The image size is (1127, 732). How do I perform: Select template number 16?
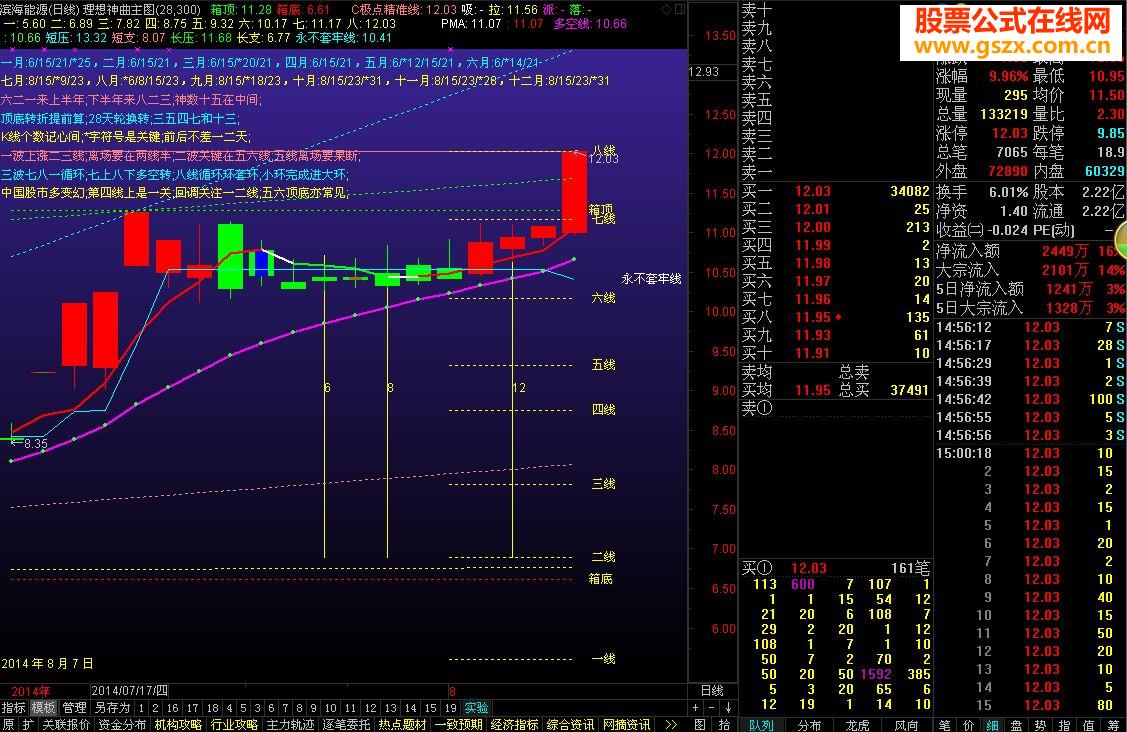pos(172,708)
